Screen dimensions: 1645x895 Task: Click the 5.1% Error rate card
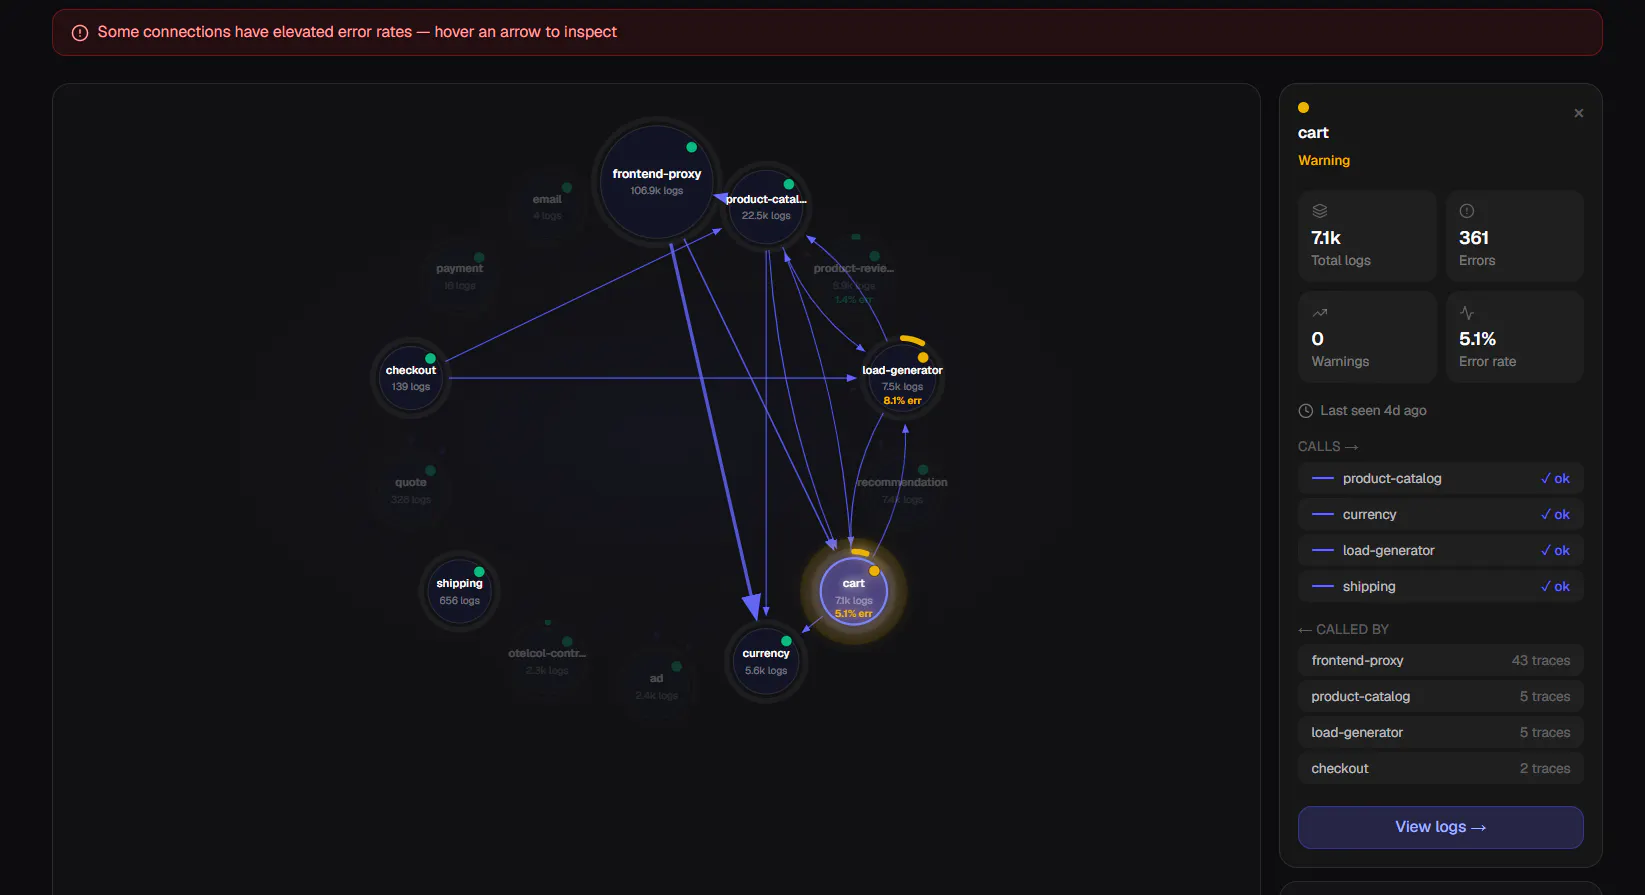pos(1514,337)
